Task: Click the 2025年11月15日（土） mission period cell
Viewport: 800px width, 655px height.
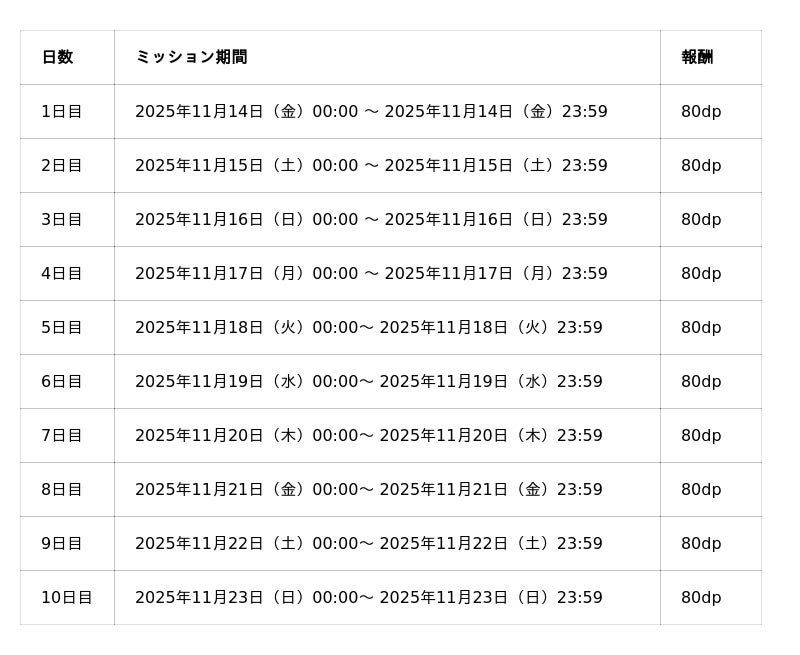Action: pyautogui.click(x=371, y=165)
